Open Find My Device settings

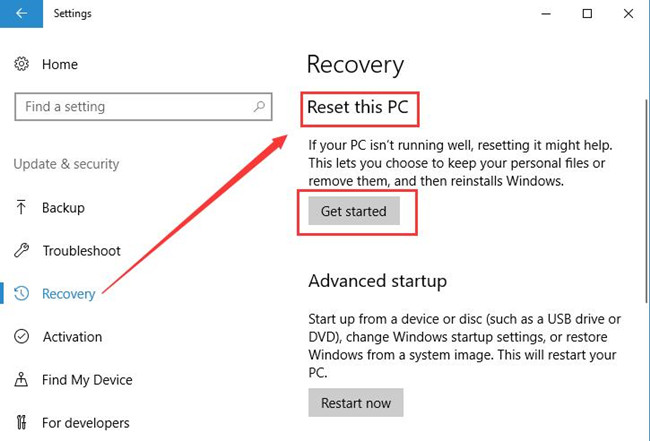[x=87, y=380]
